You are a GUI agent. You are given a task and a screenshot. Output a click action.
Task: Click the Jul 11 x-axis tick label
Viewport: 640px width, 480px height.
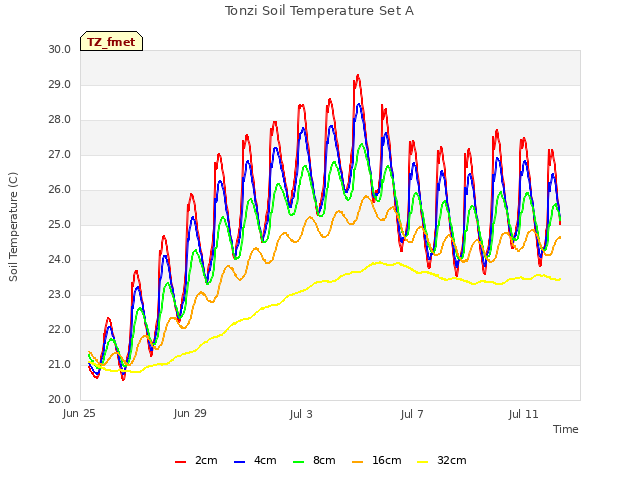tap(523, 413)
